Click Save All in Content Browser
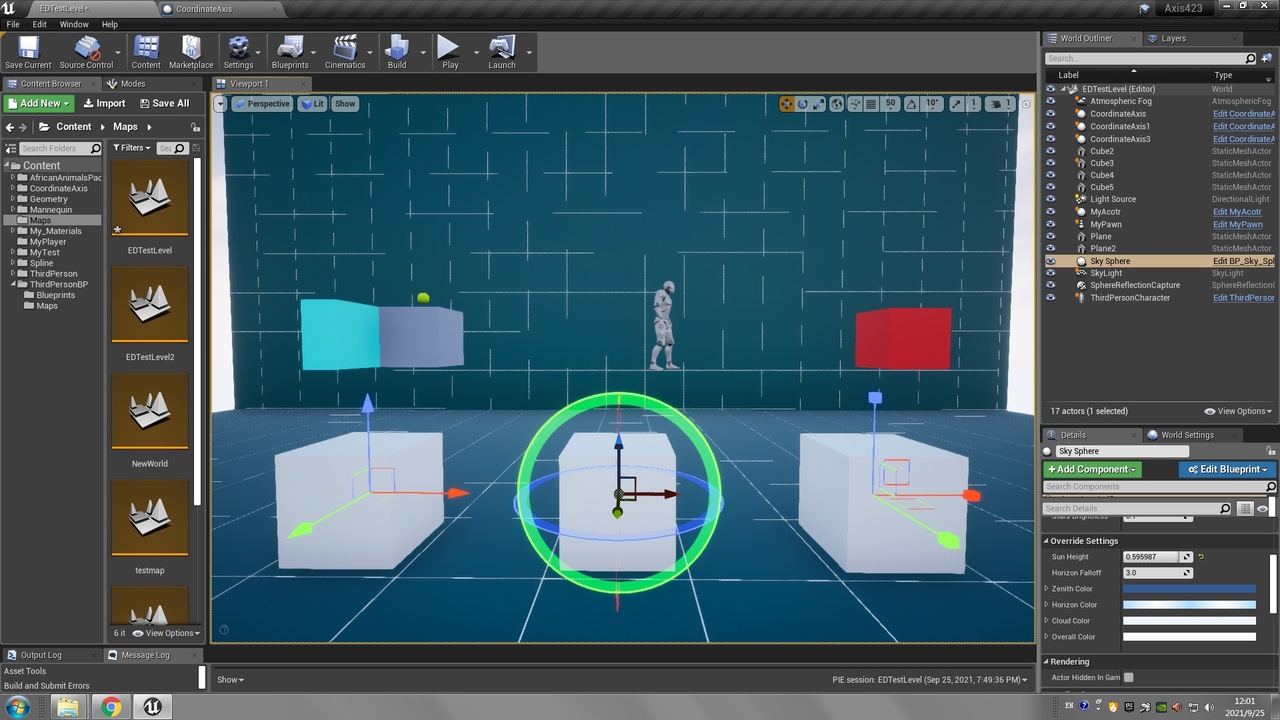 click(x=164, y=103)
